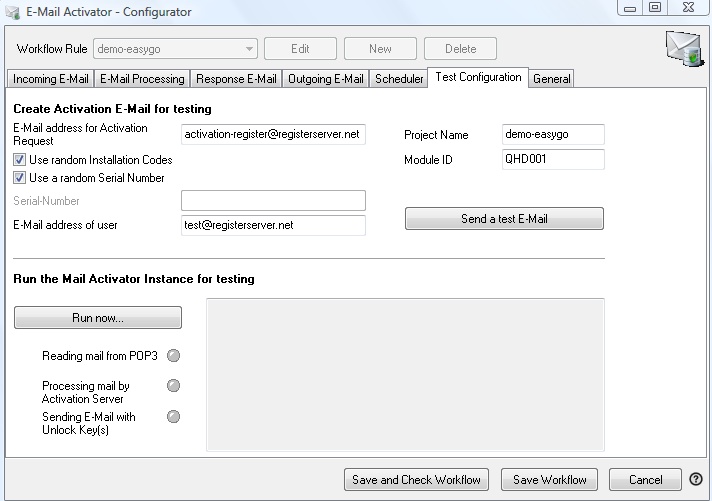Switch to the Incoming E-Mail tab
Screen dimensions: 712x501
pyautogui.click(x=50, y=79)
